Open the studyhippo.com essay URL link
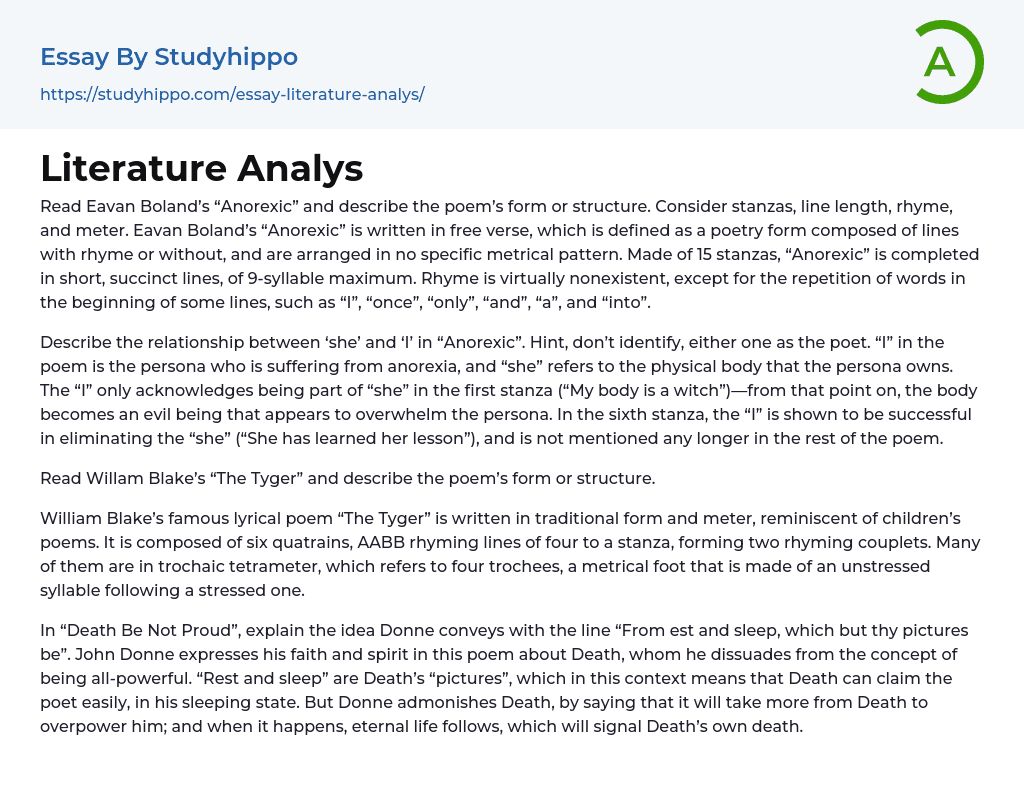 click(x=232, y=94)
